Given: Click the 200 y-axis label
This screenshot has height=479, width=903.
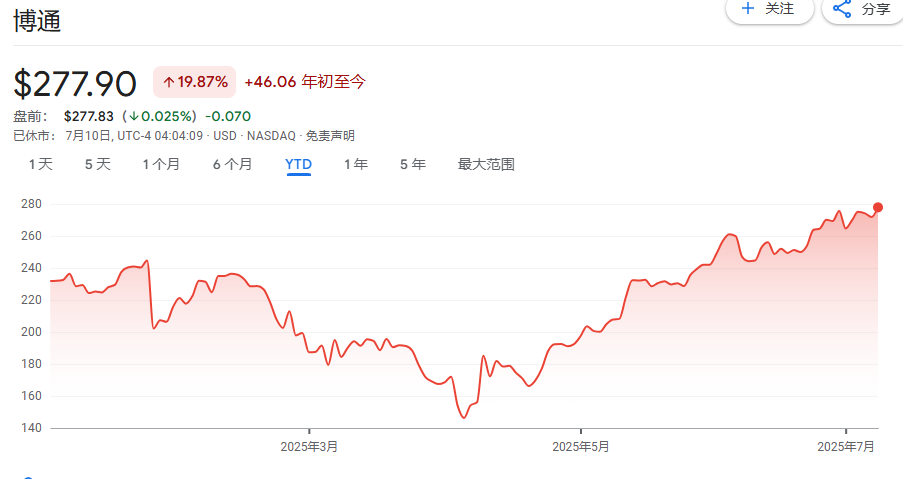Looking at the screenshot, I should (31, 332).
